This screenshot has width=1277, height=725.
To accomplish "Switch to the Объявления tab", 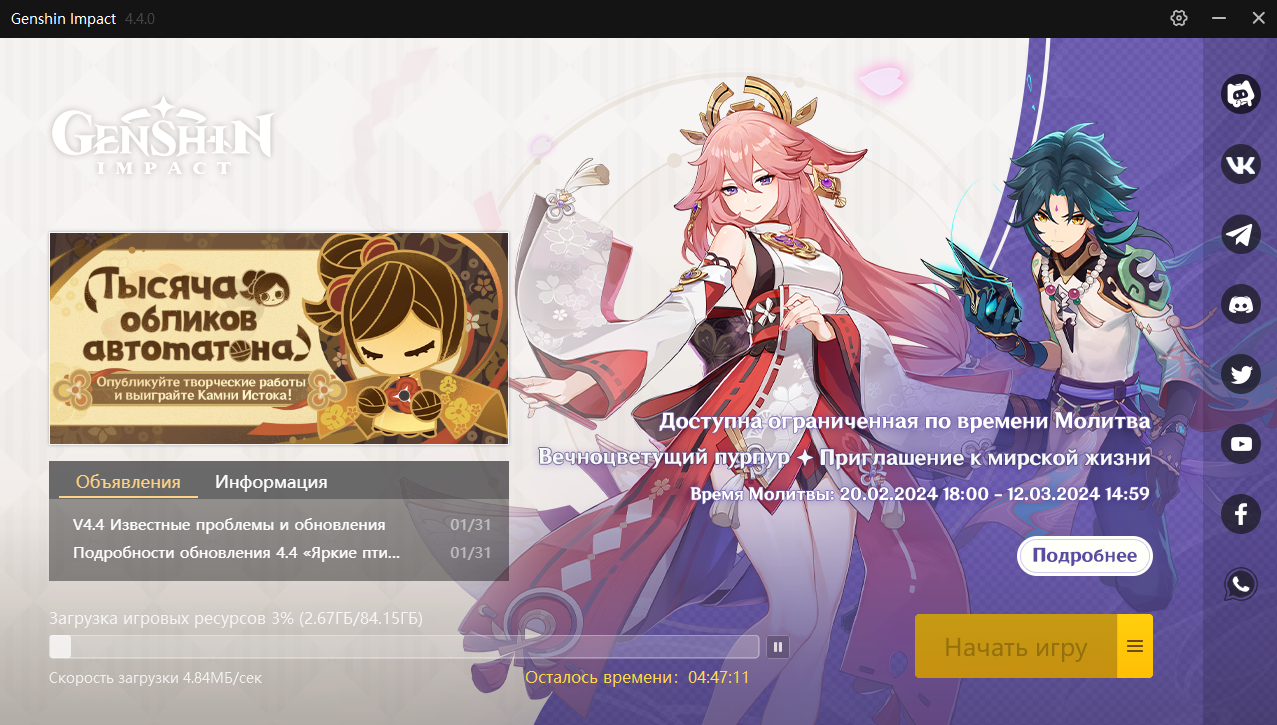I will [128, 482].
